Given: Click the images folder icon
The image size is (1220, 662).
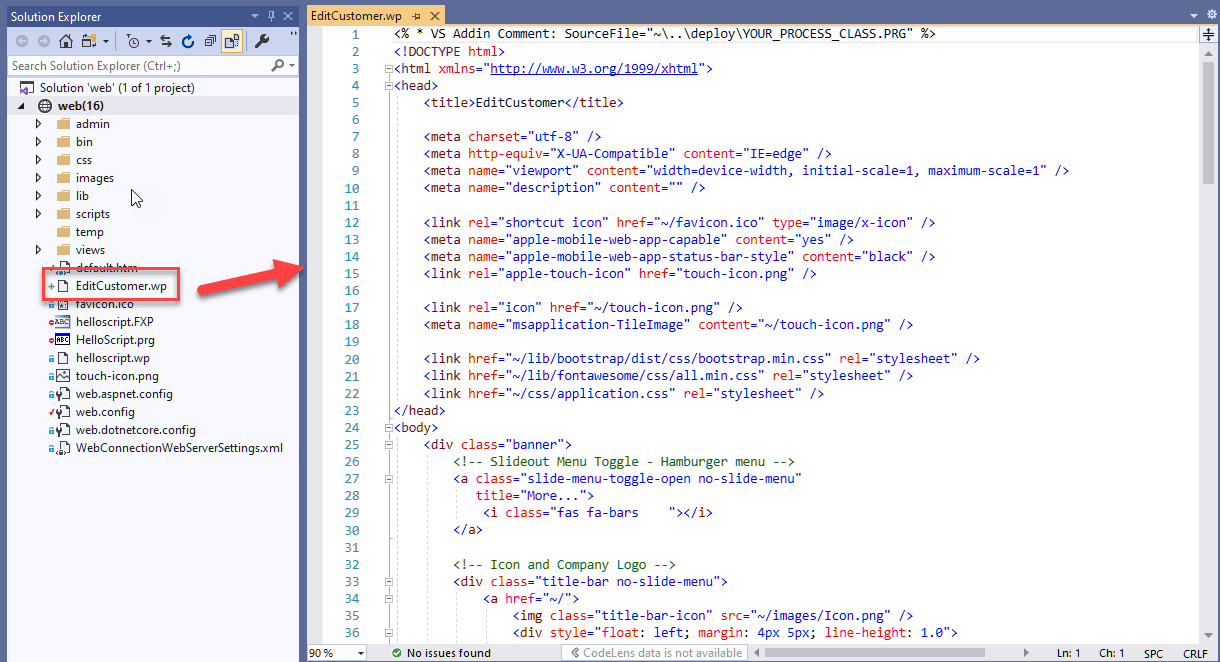Looking at the screenshot, I should (63, 178).
